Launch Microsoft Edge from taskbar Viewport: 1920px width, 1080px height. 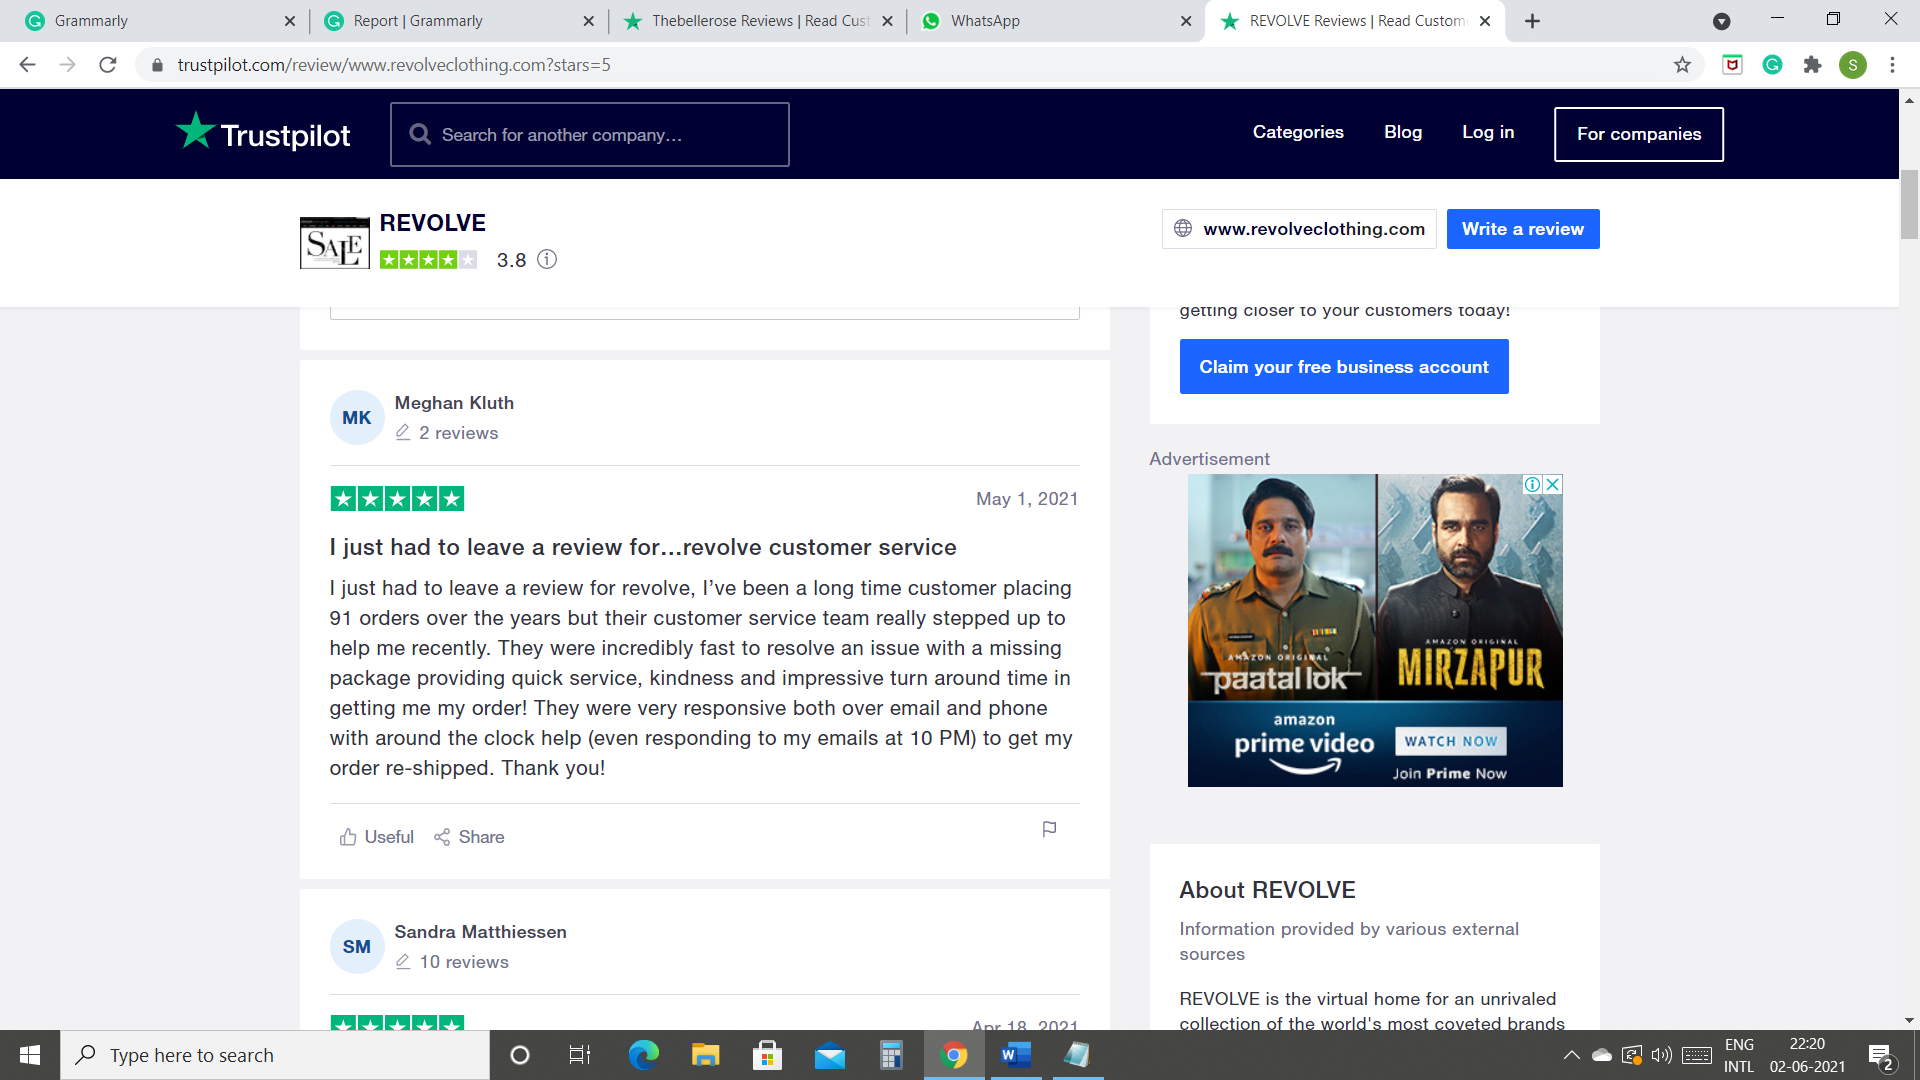(x=643, y=1055)
